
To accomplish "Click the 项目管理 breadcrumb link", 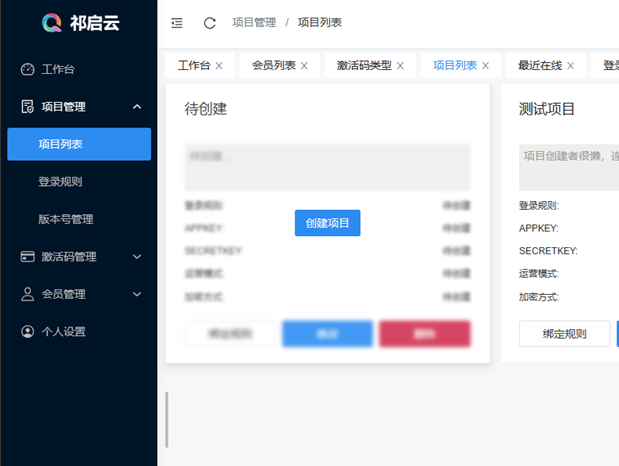I will click(x=257, y=22).
